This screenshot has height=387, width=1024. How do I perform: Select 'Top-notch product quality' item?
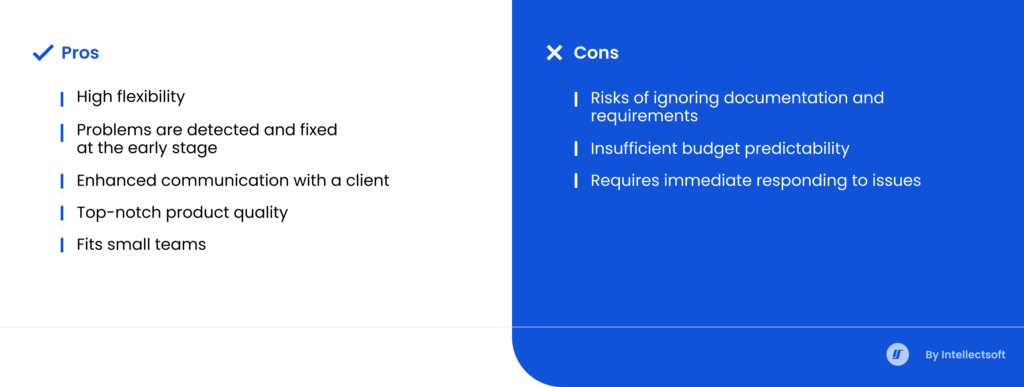tap(182, 213)
